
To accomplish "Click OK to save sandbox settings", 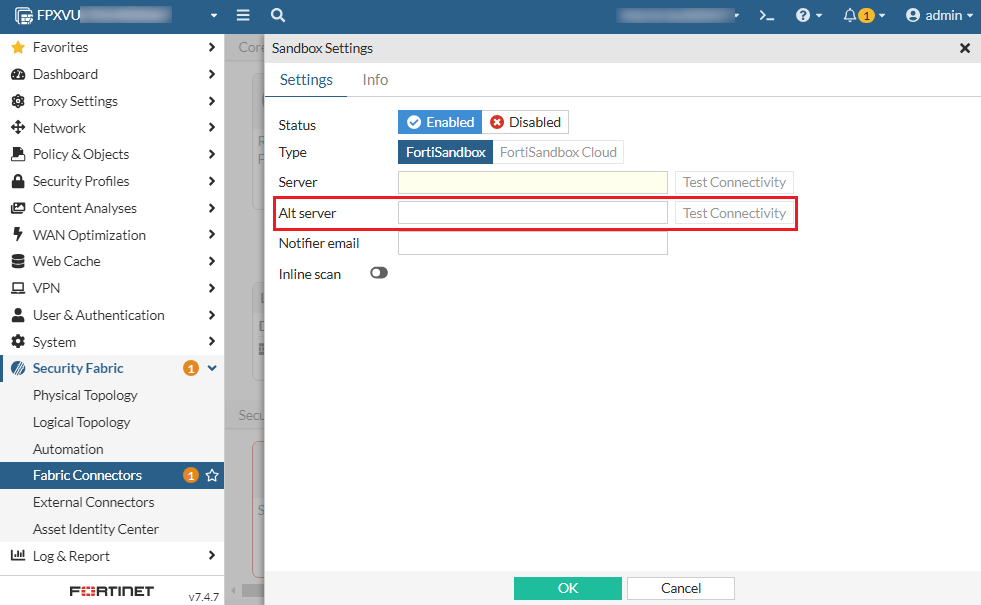I will (568, 588).
